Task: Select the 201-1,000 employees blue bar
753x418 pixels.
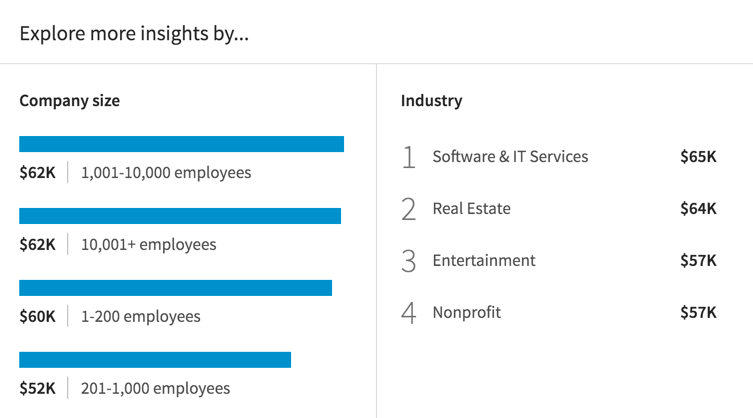Action: pyautogui.click(x=155, y=360)
